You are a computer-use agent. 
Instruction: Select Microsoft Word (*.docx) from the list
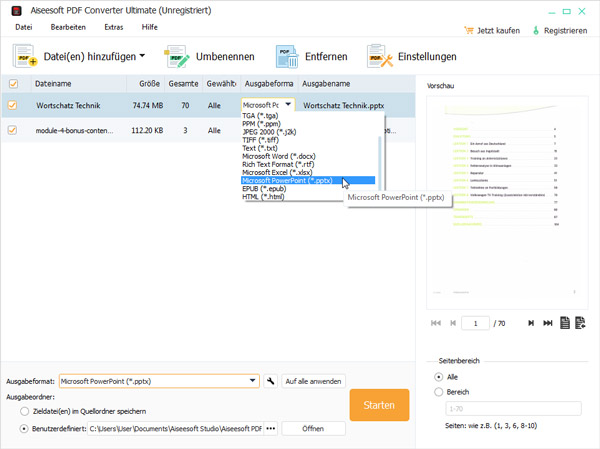click(284, 156)
